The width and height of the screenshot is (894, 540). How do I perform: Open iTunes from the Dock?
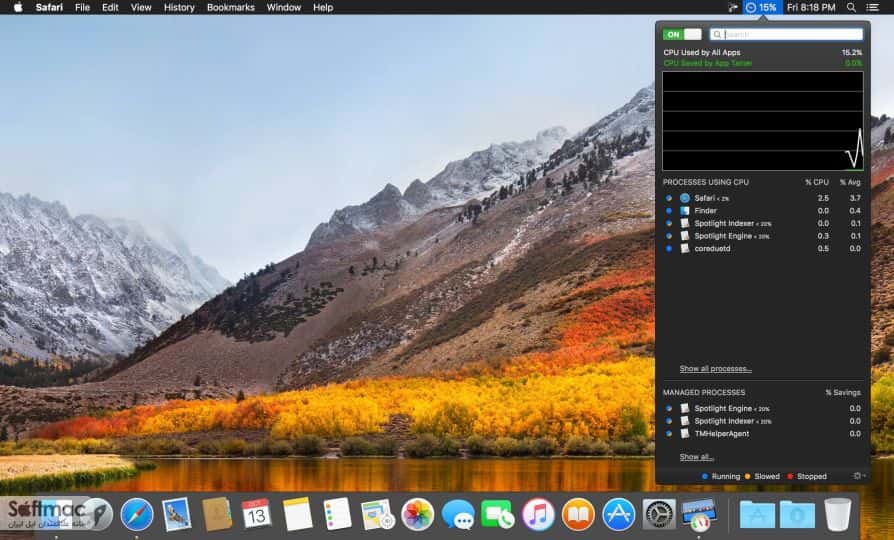tap(538, 514)
